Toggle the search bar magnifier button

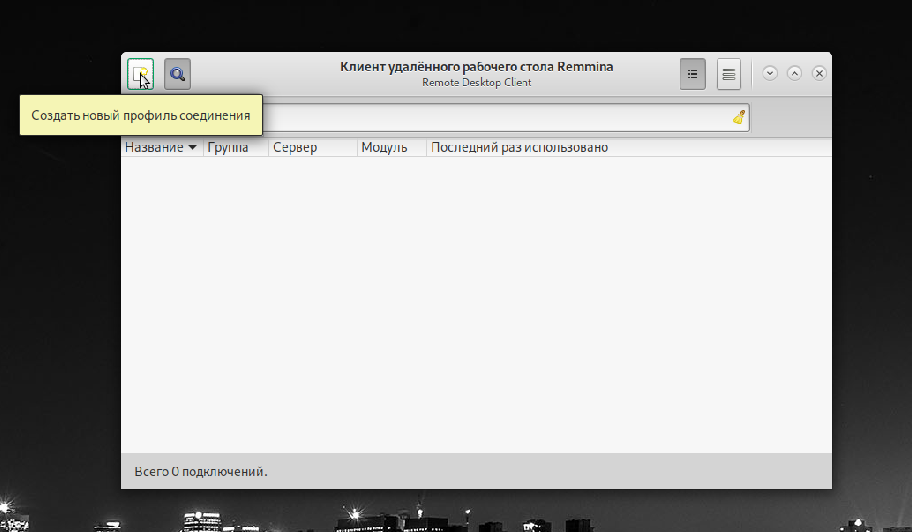tap(177, 74)
